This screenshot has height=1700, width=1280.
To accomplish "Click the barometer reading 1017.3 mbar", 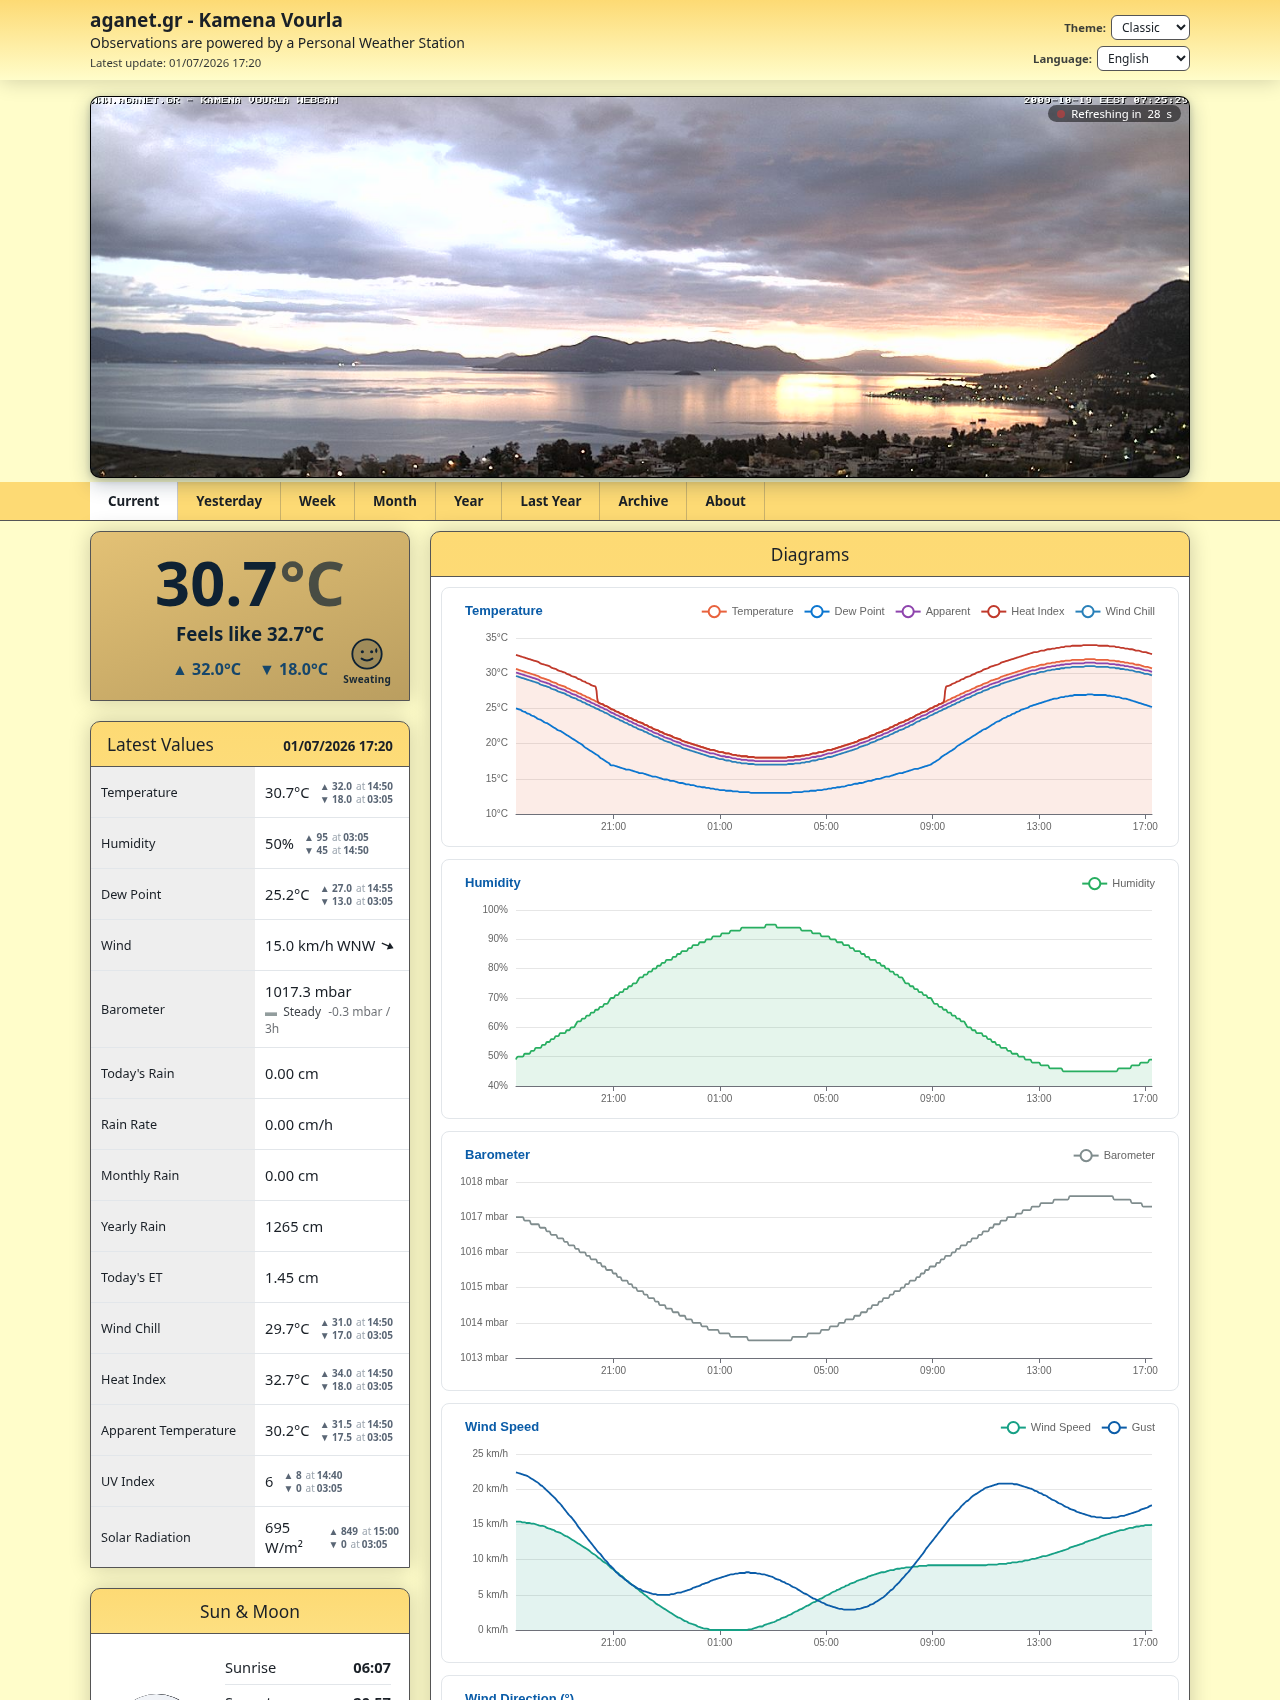I will click(x=308, y=992).
